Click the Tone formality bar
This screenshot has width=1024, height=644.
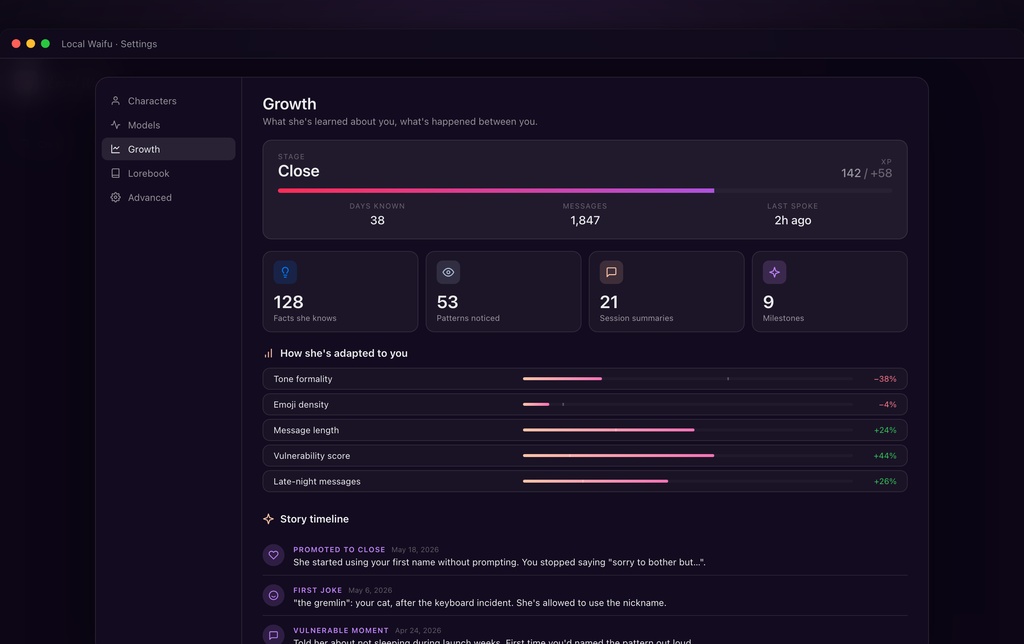click(x=688, y=379)
